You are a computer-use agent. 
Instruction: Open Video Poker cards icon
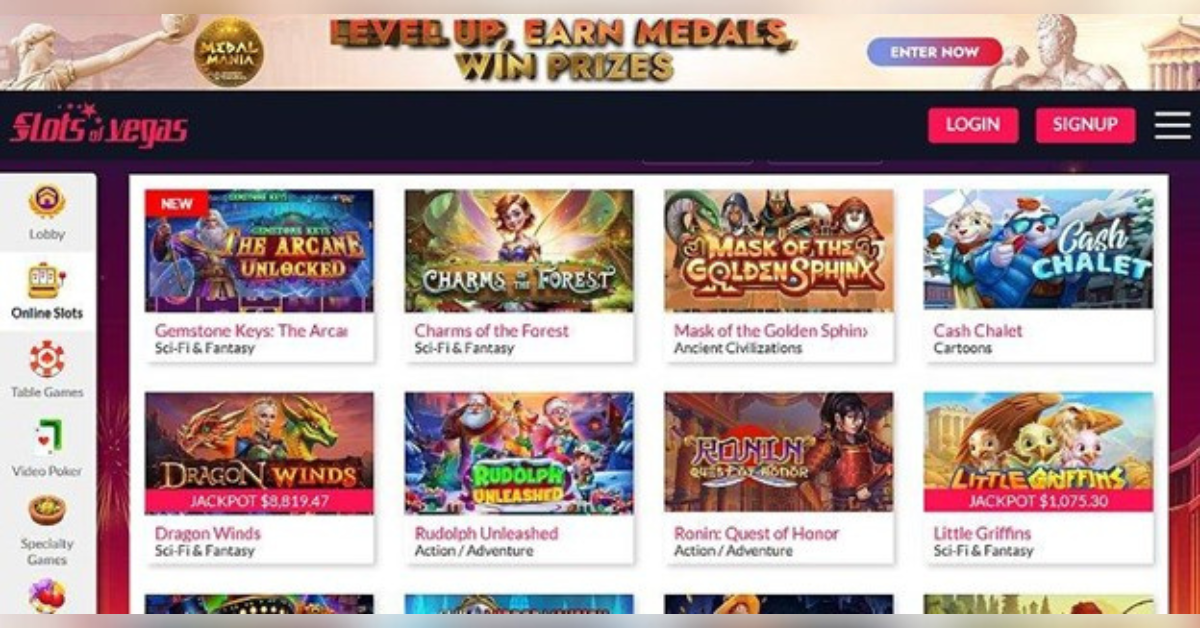pyautogui.click(x=47, y=439)
